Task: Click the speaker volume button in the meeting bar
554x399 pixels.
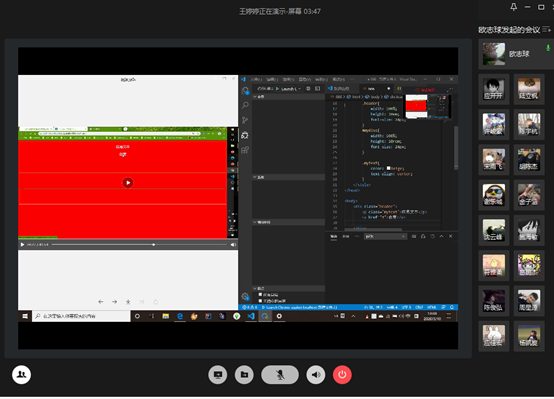Action: pyautogui.click(x=316, y=375)
